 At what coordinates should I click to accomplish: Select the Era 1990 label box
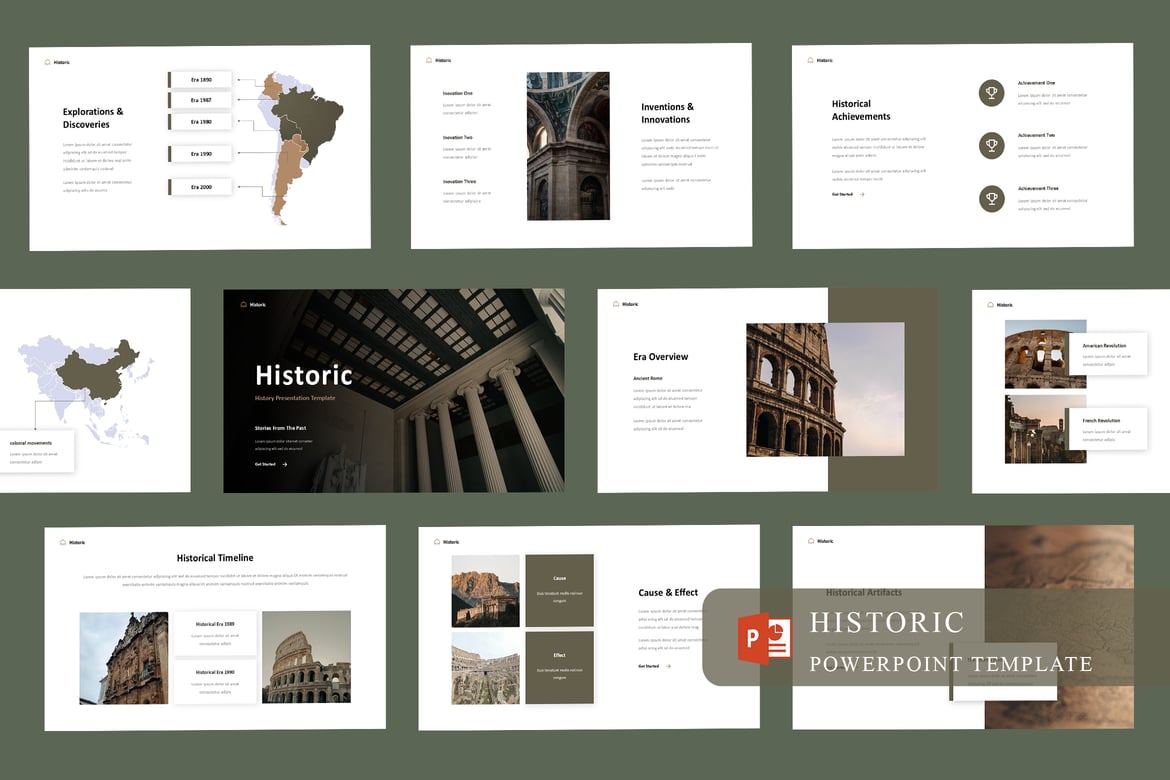(x=200, y=154)
